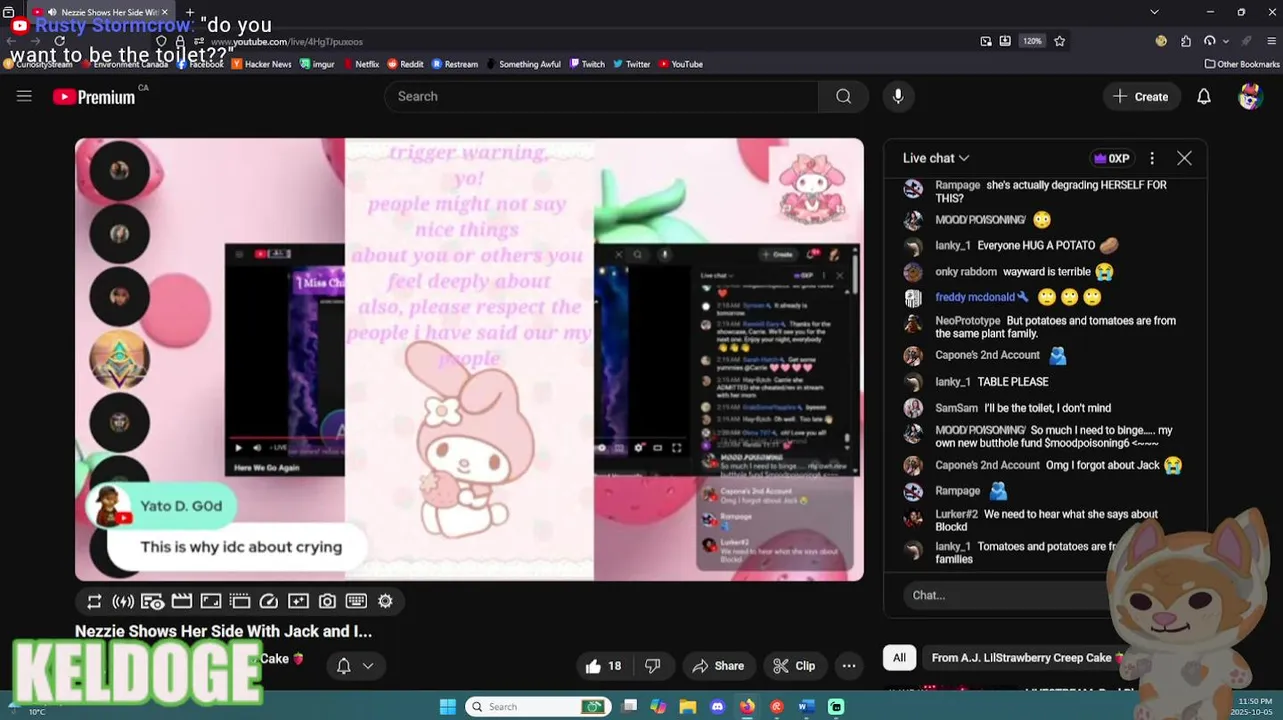Open the Hacker News bookmark
This screenshot has height=720, width=1283.
[x=261, y=64]
